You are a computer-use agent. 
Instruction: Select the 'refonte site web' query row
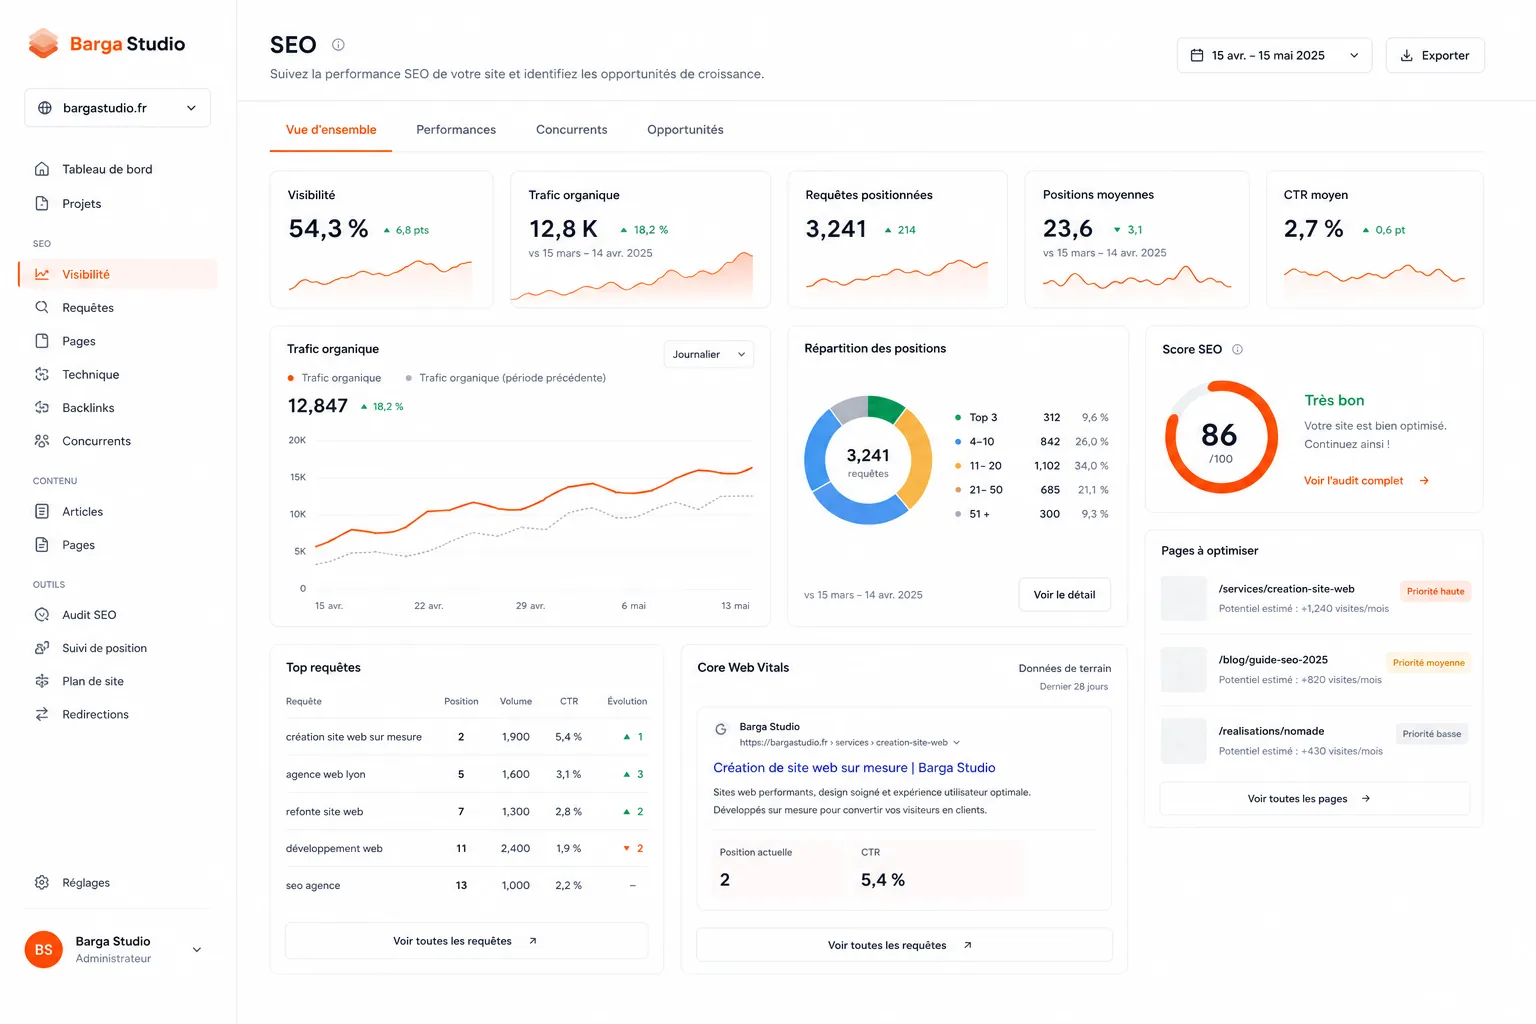(466, 811)
